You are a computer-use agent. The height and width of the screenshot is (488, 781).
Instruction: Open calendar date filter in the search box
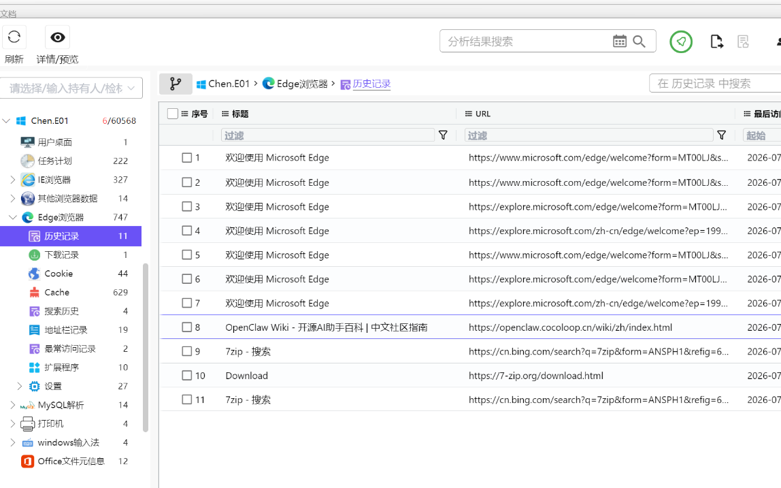point(619,41)
